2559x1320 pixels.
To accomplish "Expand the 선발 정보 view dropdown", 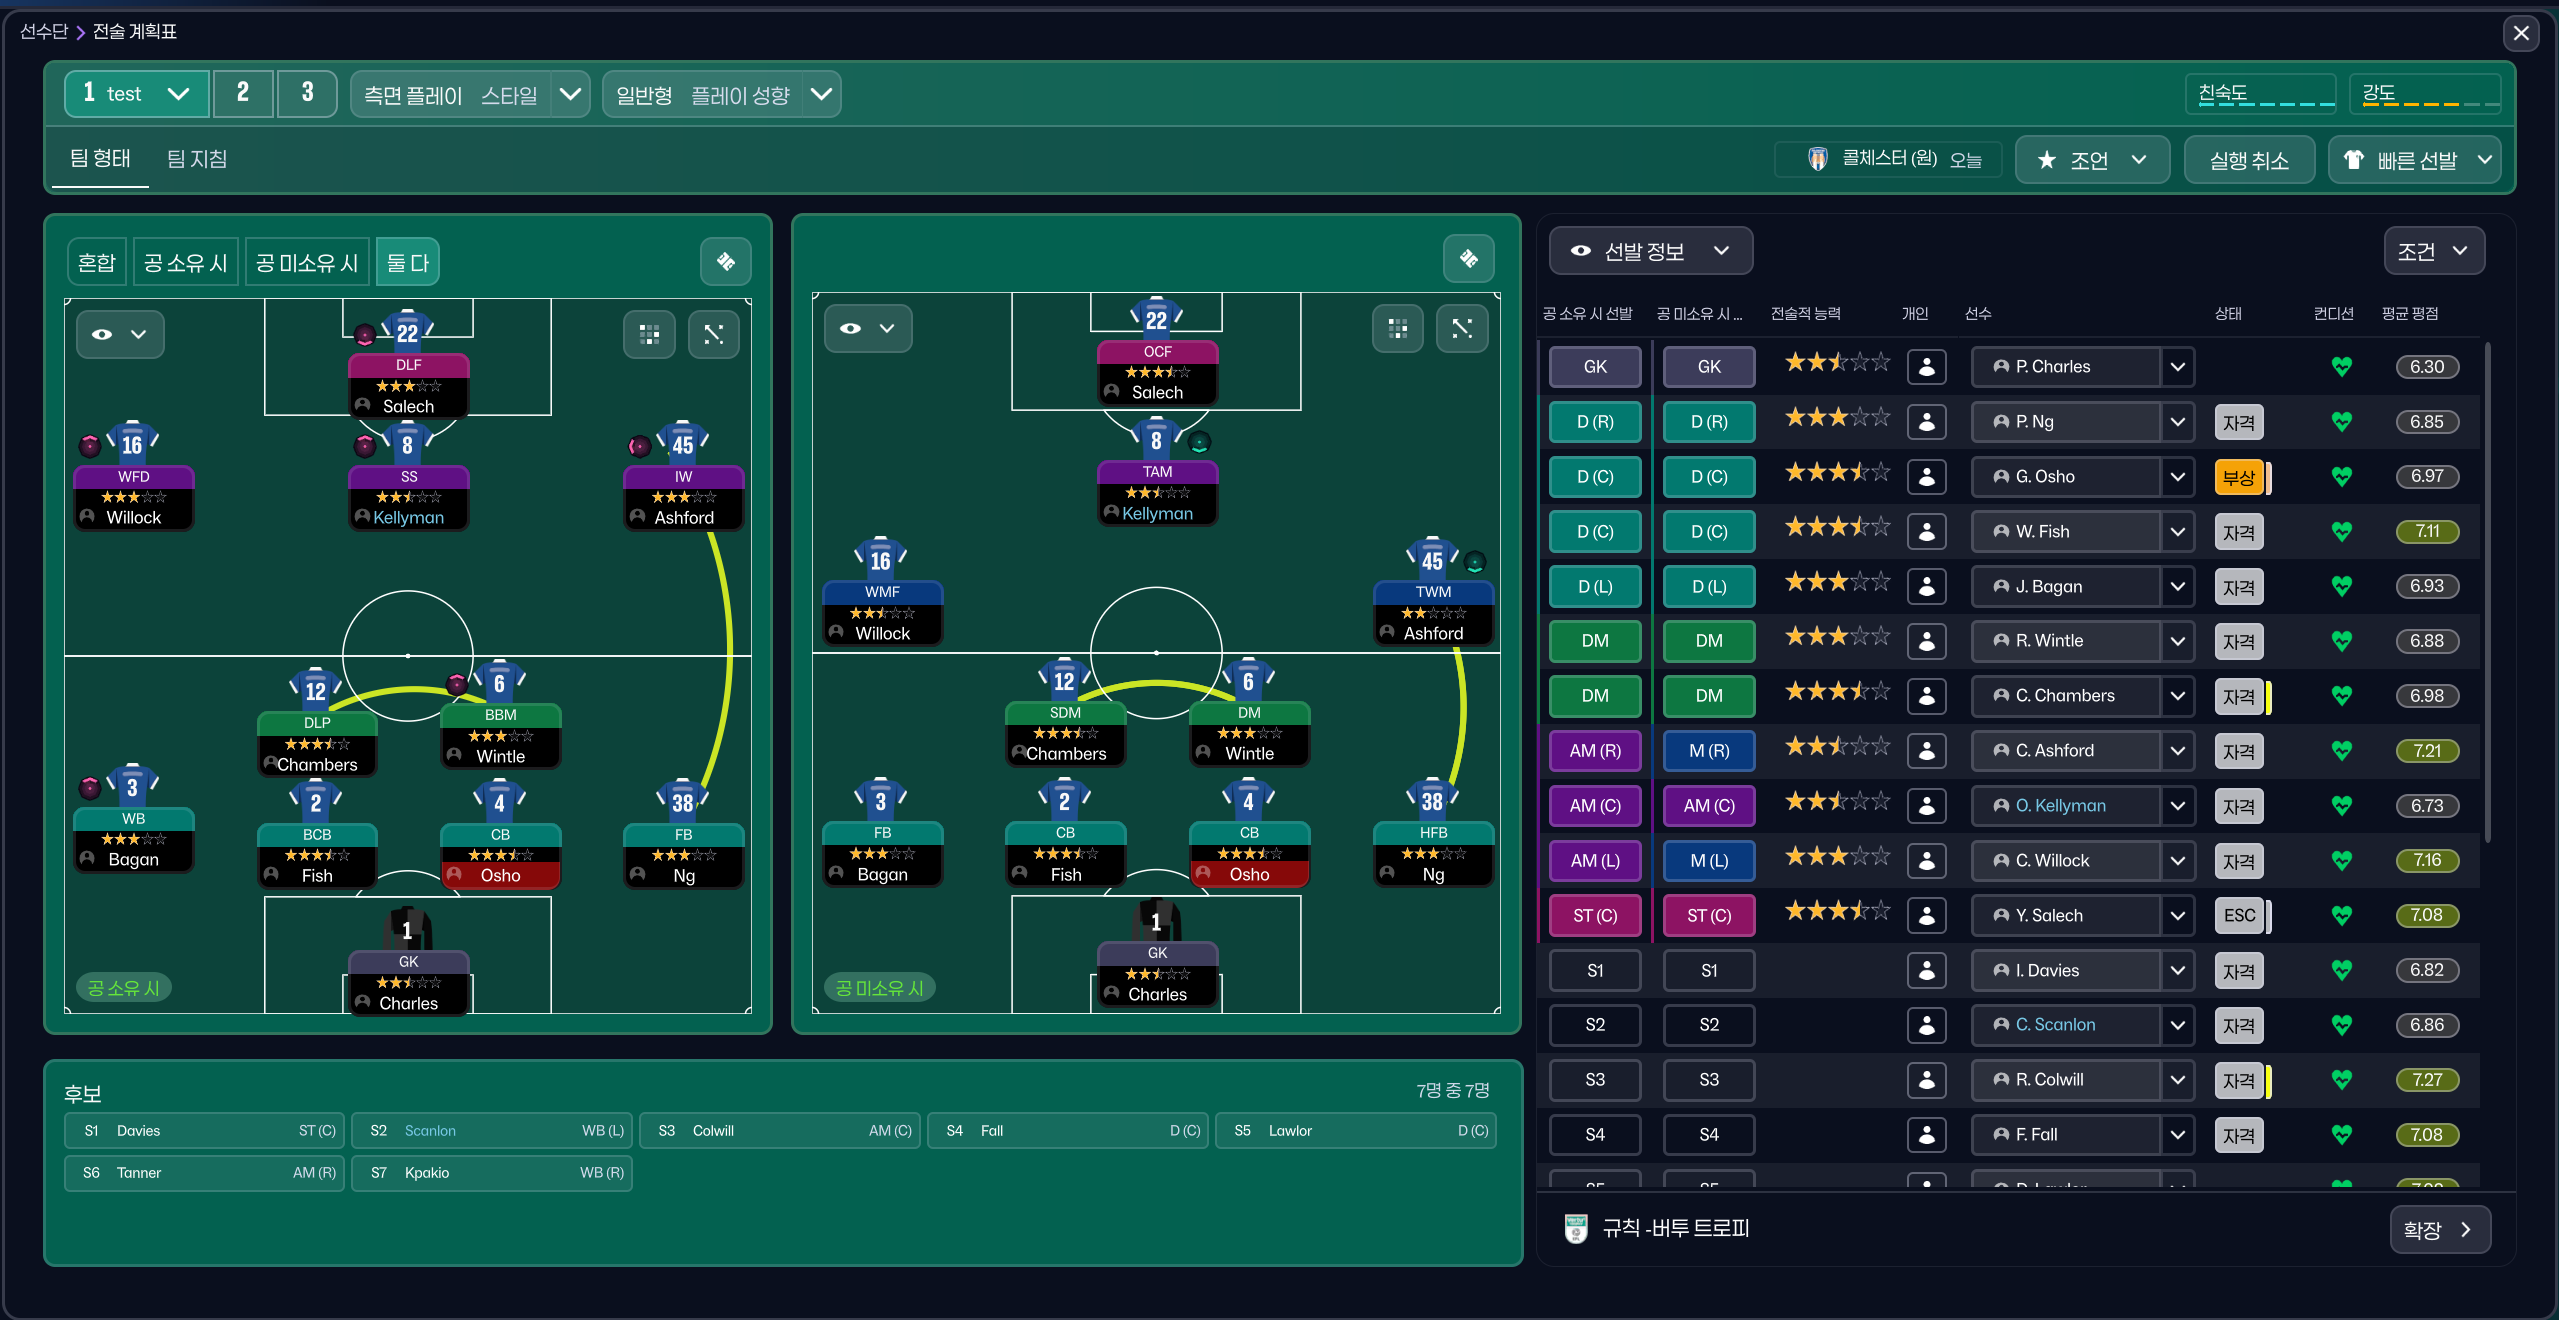I will (x=1650, y=251).
